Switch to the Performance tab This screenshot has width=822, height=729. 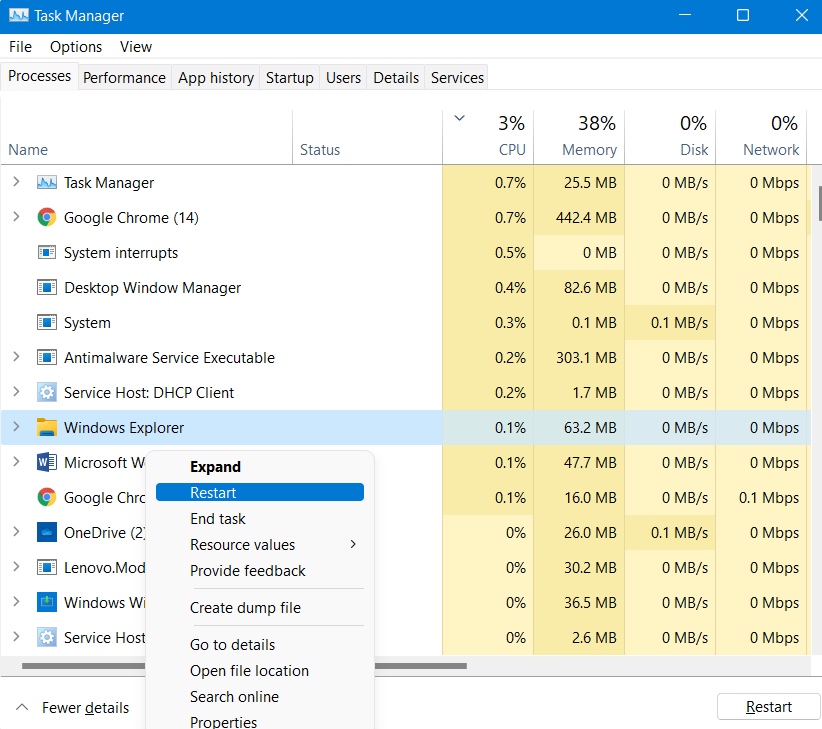124,78
